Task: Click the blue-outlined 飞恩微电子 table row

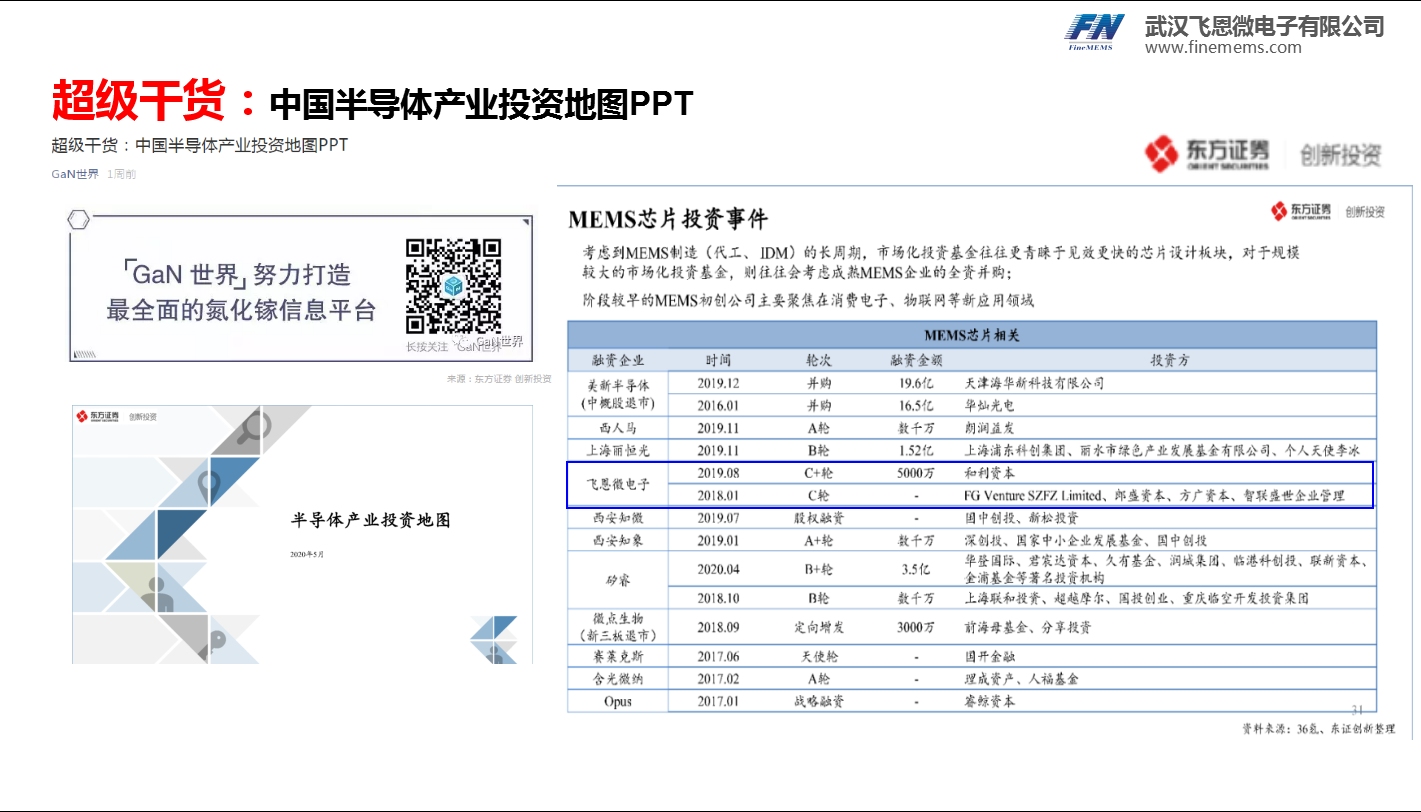Action: pos(970,485)
